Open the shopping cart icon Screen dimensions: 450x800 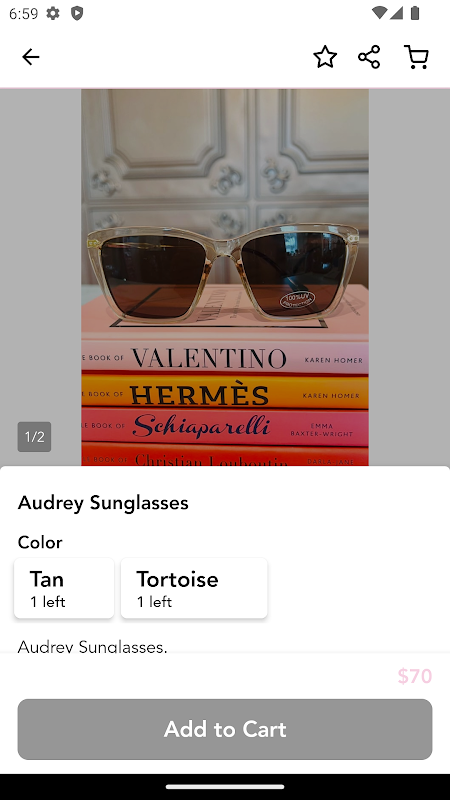[416, 57]
